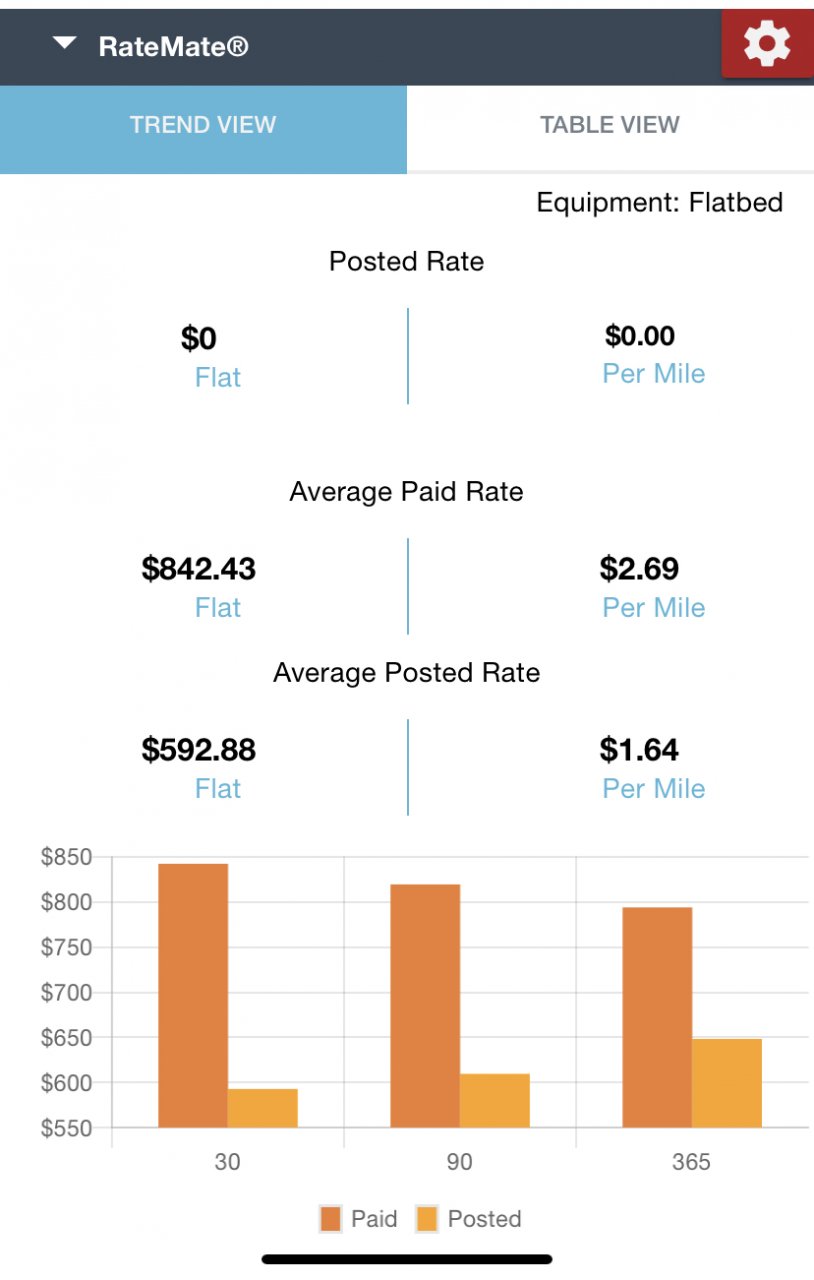Click the 90-day Posted bar
The image size is (814, 1280).
tap(494, 1100)
